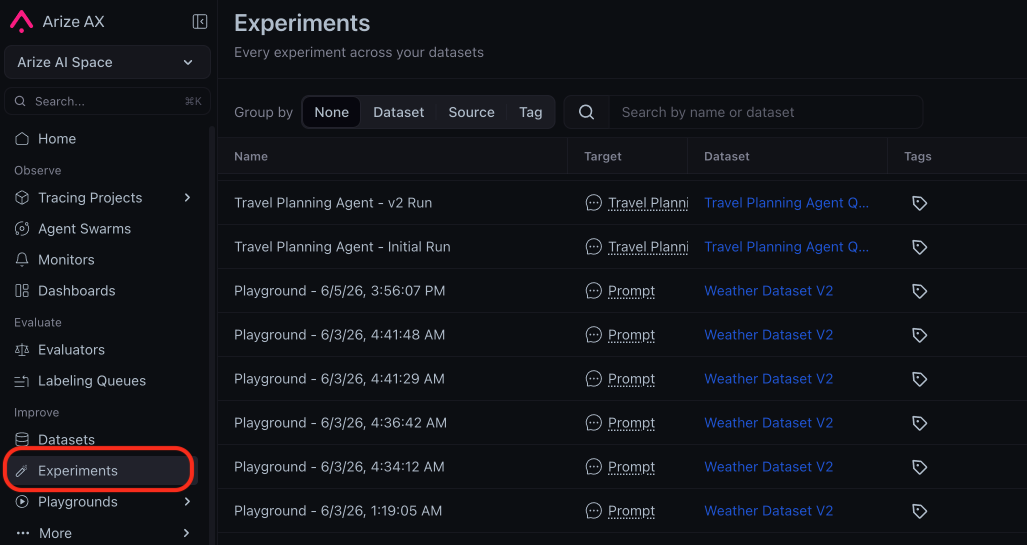This screenshot has width=1027, height=545.
Task: Click the Datasets database icon
Action: 22,440
